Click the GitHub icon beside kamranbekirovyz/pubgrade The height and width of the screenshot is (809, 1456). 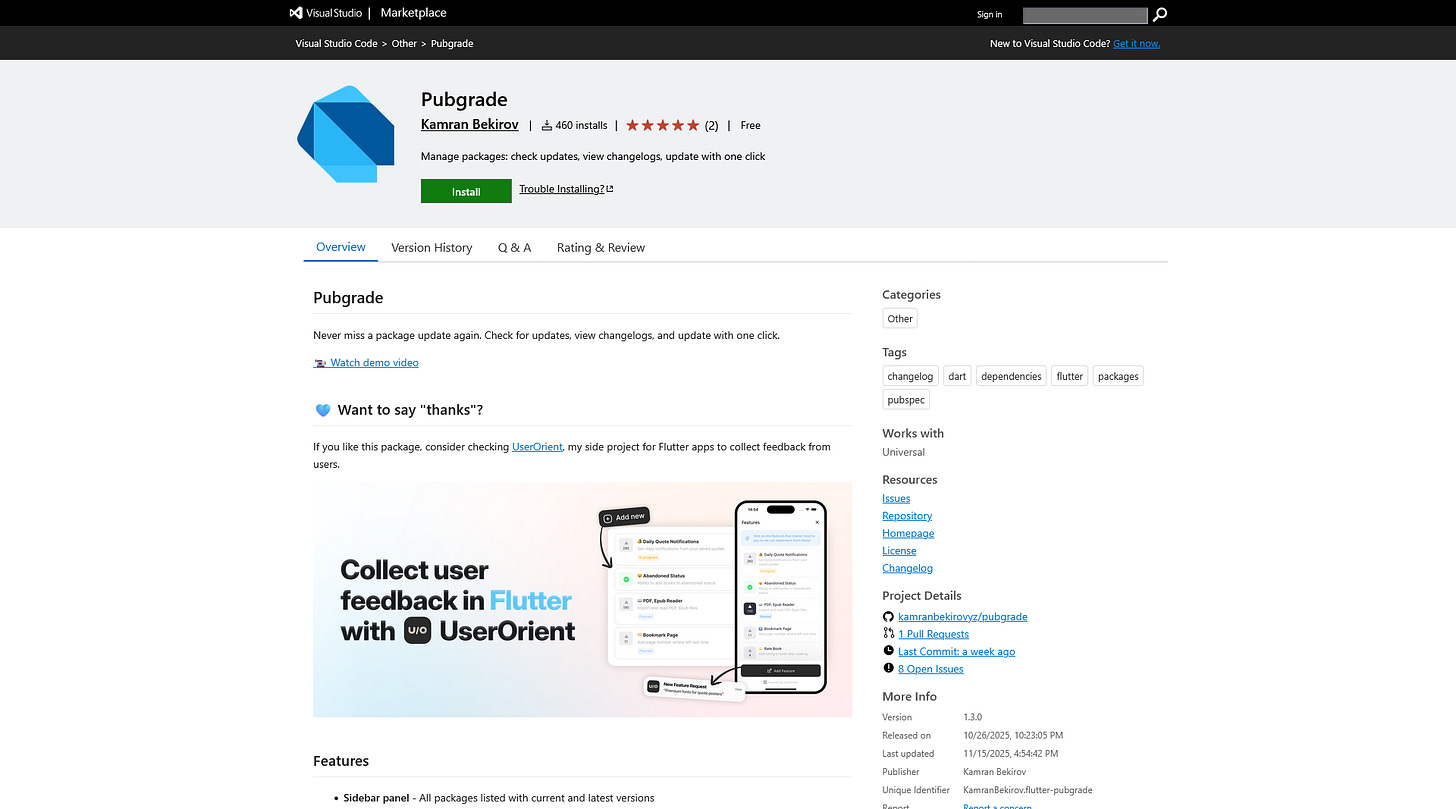click(888, 617)
